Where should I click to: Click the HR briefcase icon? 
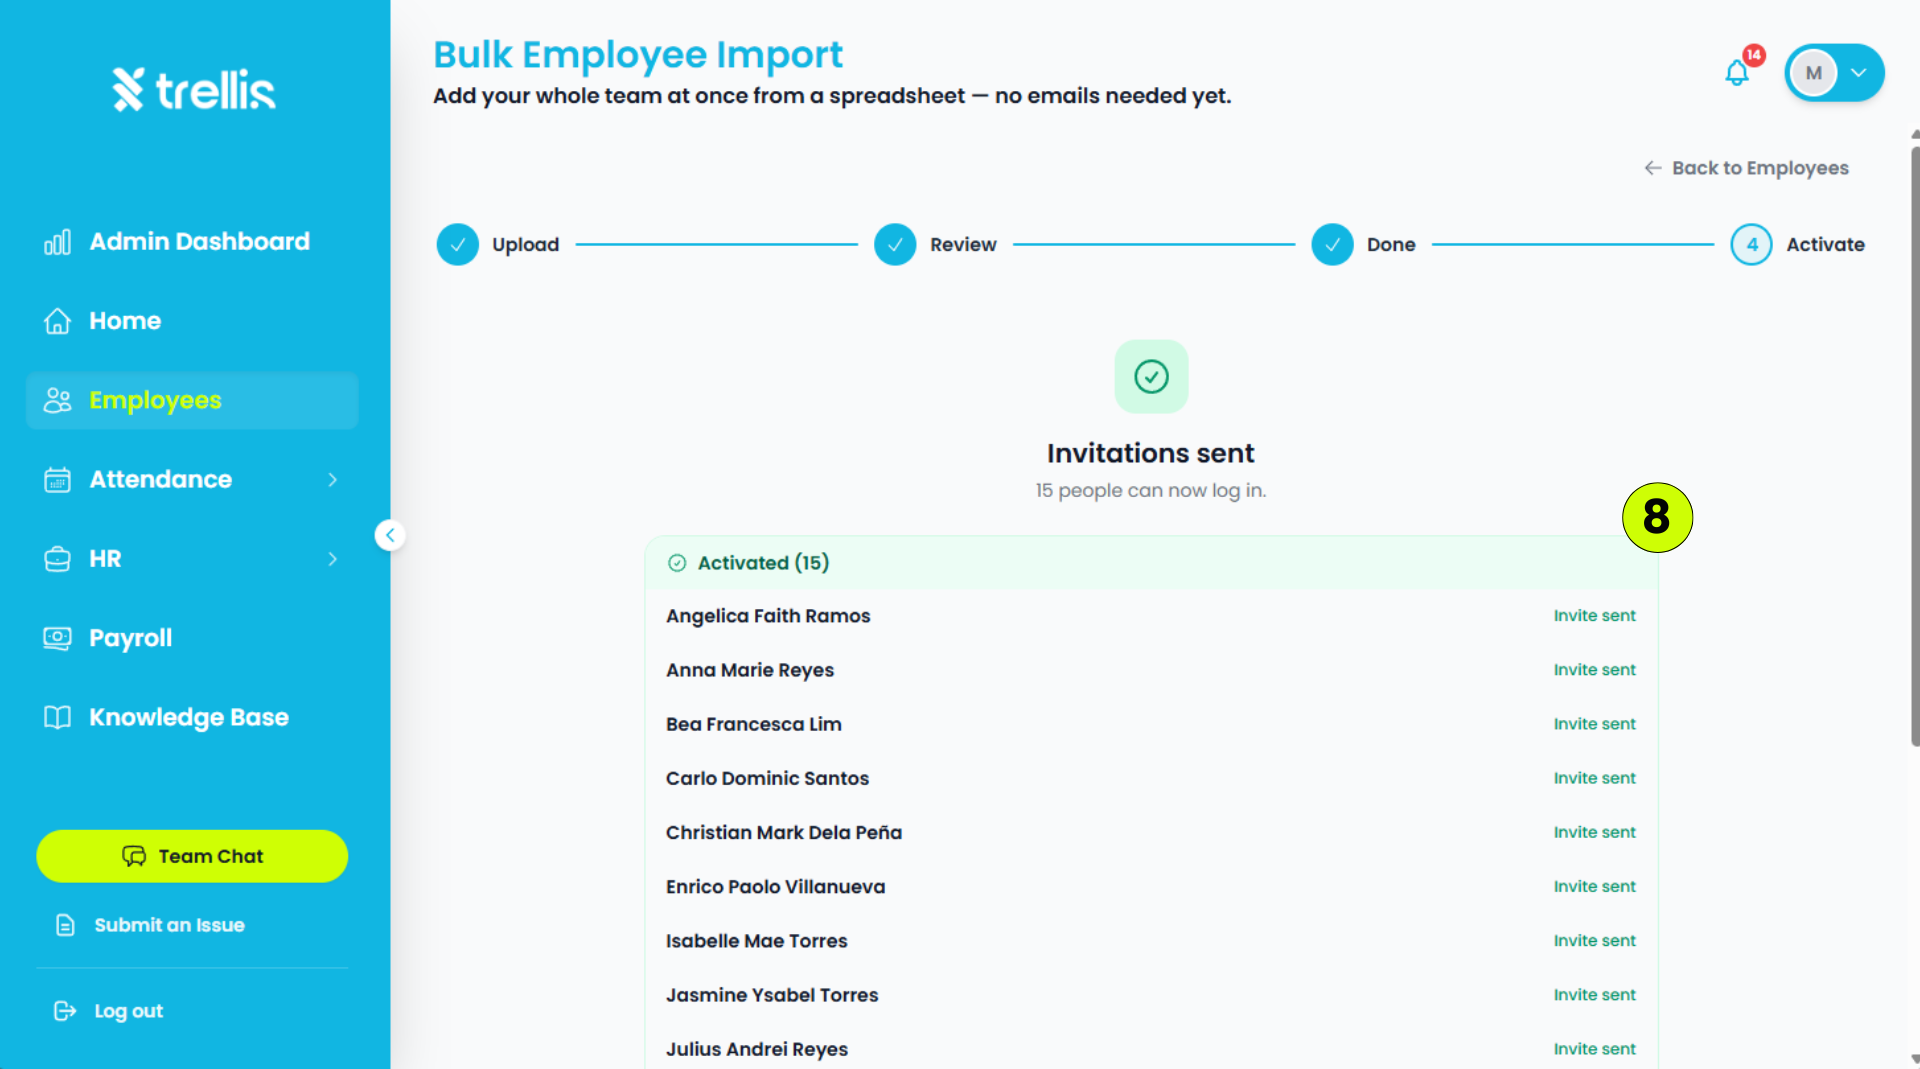point(57,559)
